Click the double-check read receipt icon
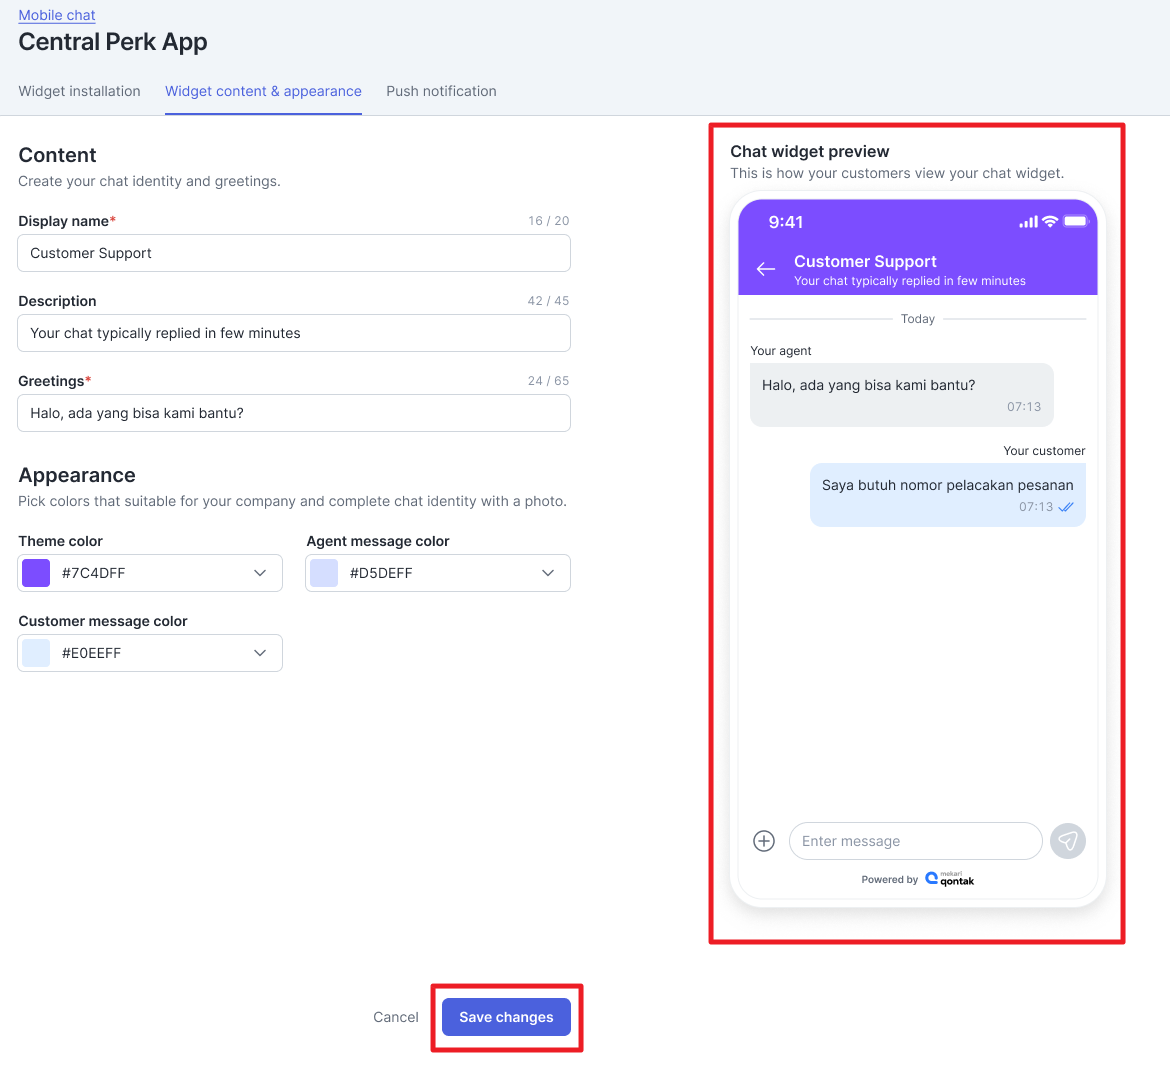The width and height of the screenshot is (1170, 1079). coord(1066,507)
